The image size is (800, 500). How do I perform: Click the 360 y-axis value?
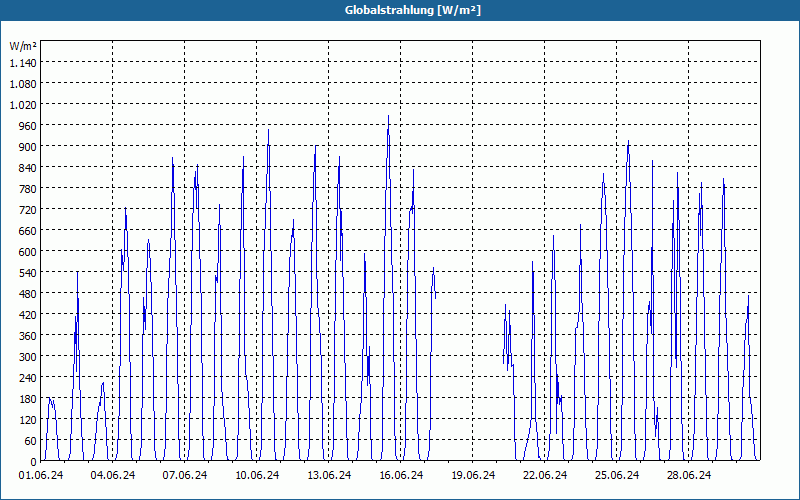click(x=28, y=335)
